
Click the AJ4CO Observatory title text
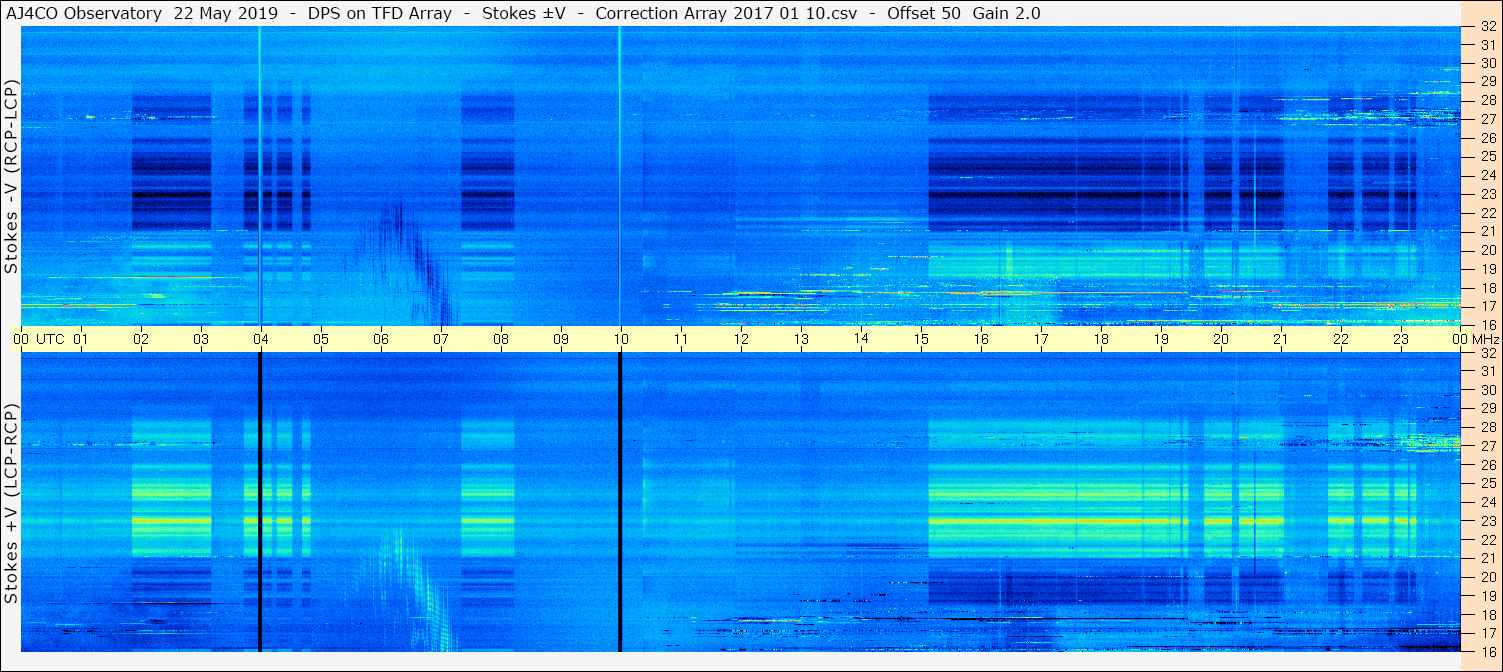[x=83, y=13]
